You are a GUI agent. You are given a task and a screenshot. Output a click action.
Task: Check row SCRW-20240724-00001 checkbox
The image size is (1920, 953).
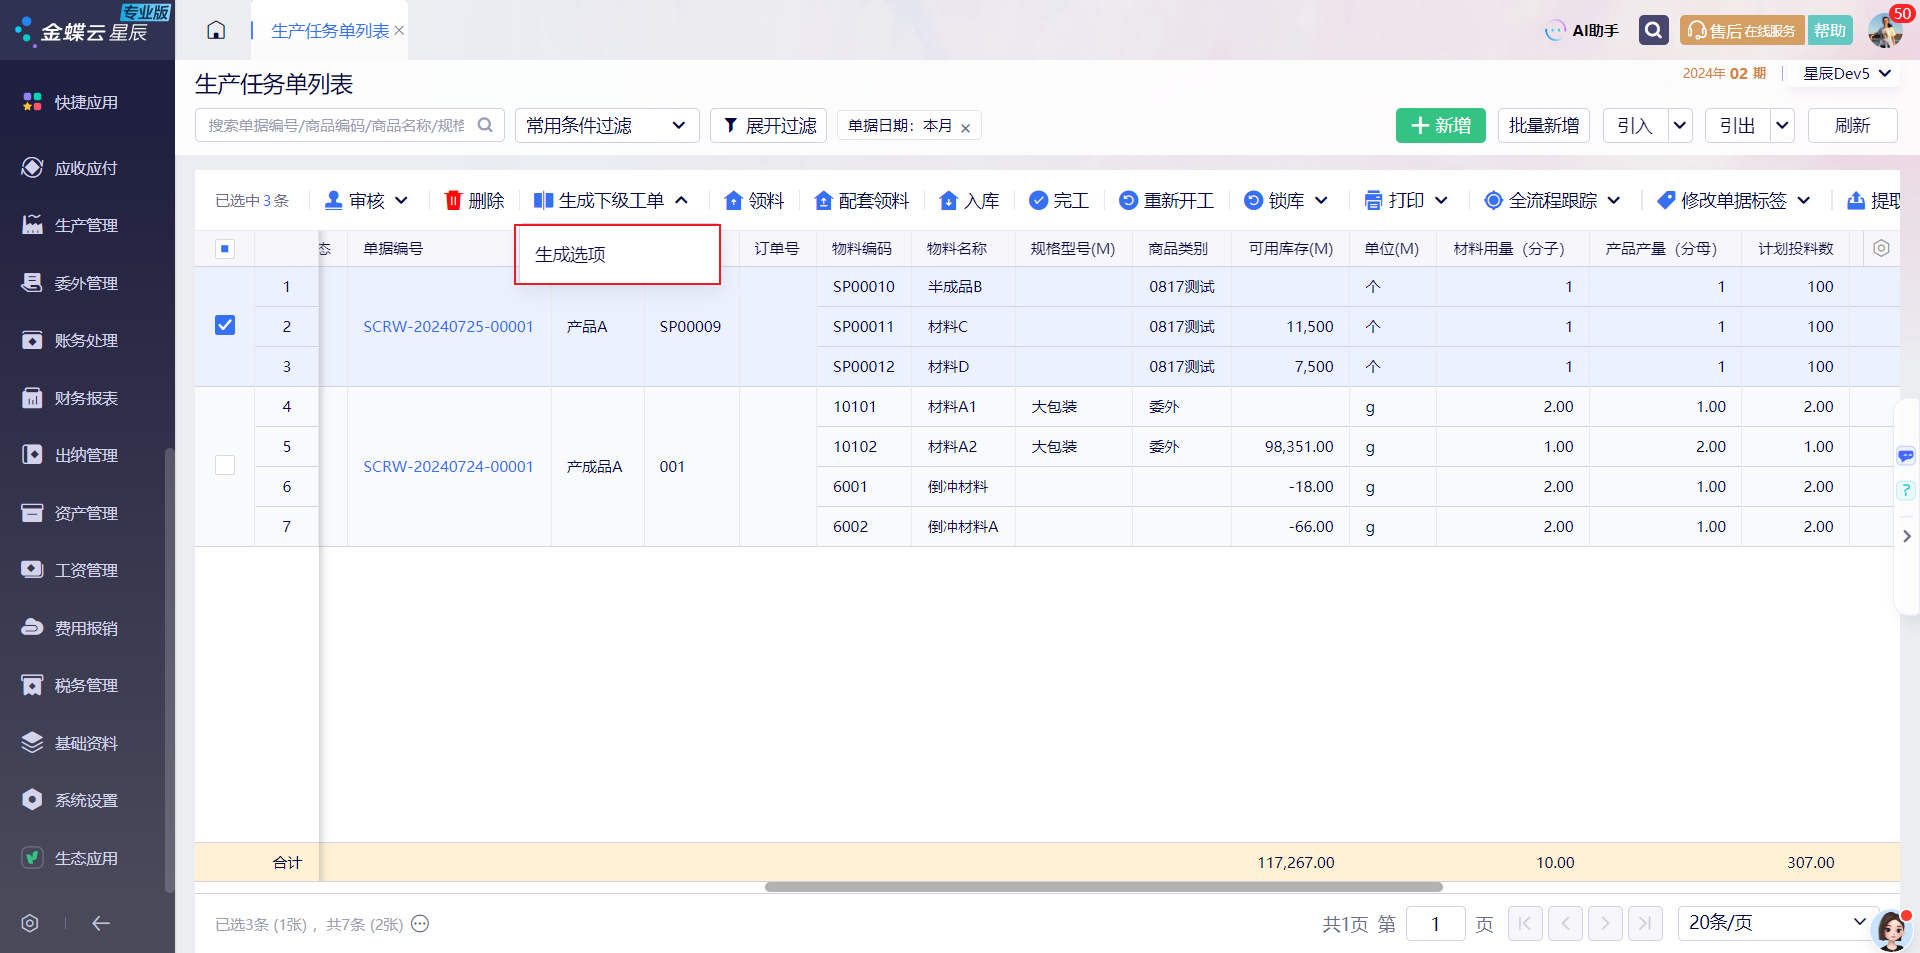(x=225, y=465)
